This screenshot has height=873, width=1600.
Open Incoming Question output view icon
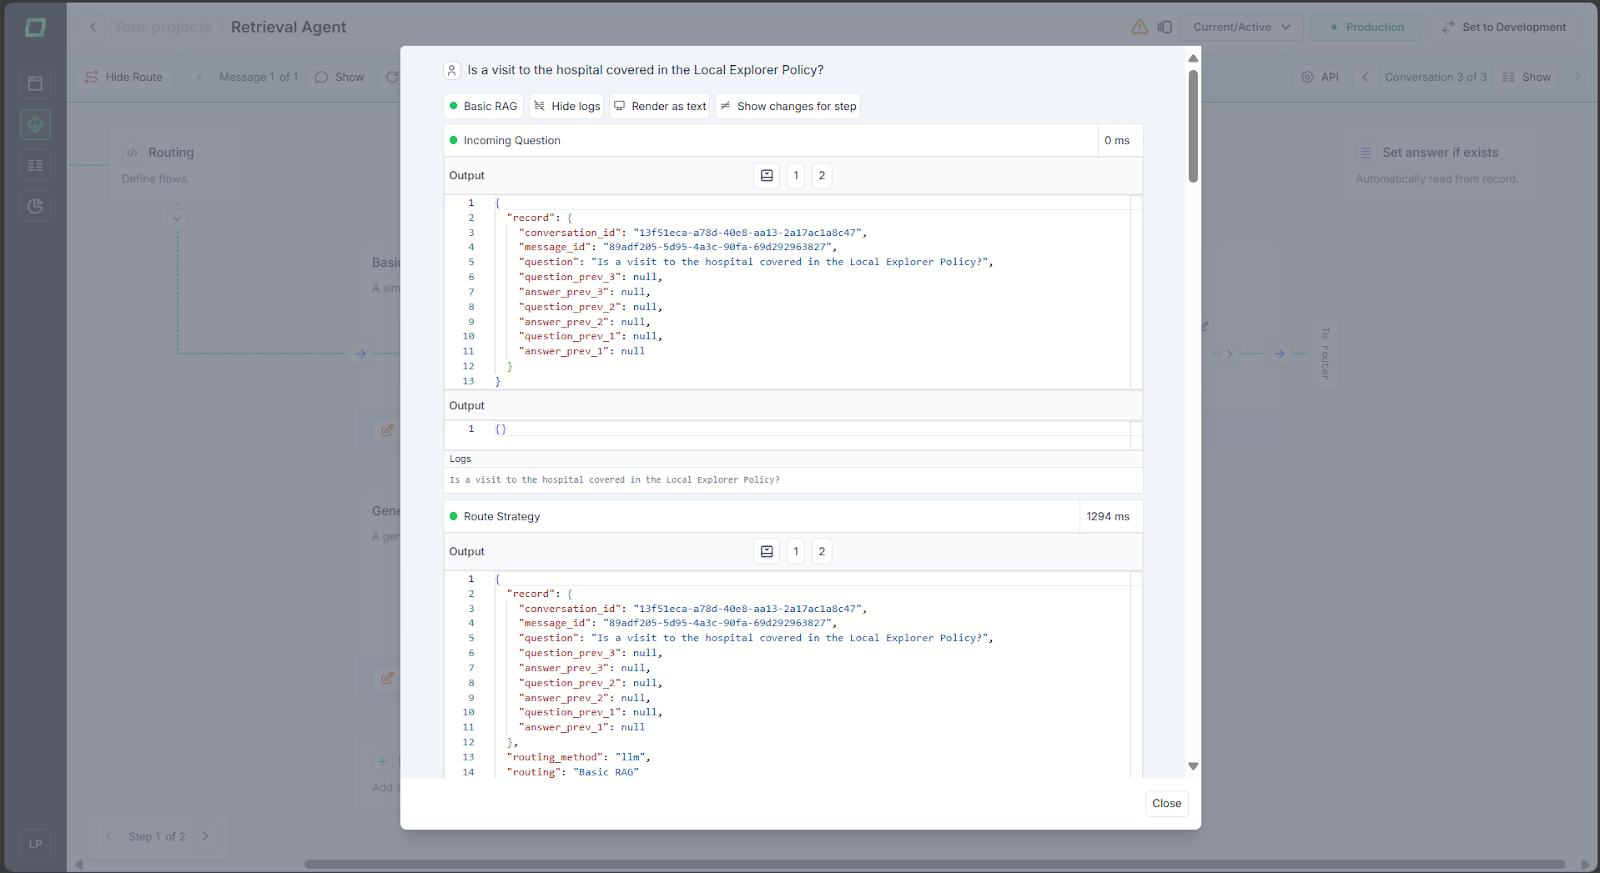click(x=767, y=176)
